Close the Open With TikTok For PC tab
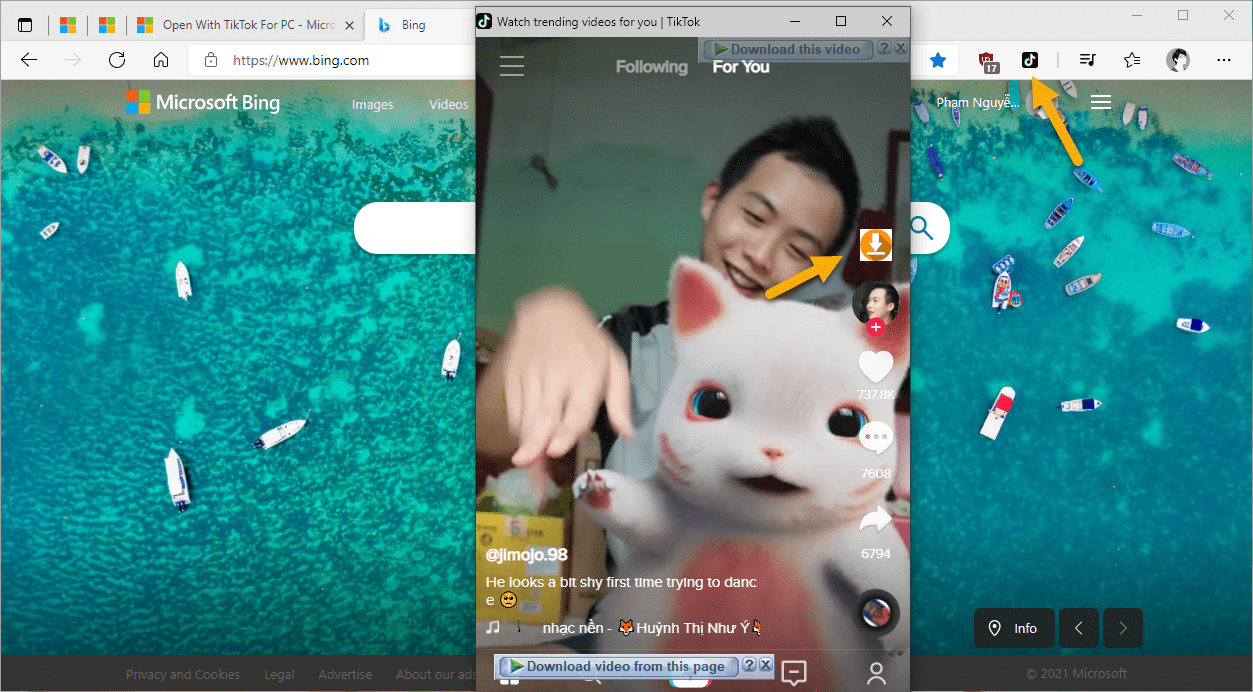The height and width of the screenshot is (692, 1253). point(348,26)
